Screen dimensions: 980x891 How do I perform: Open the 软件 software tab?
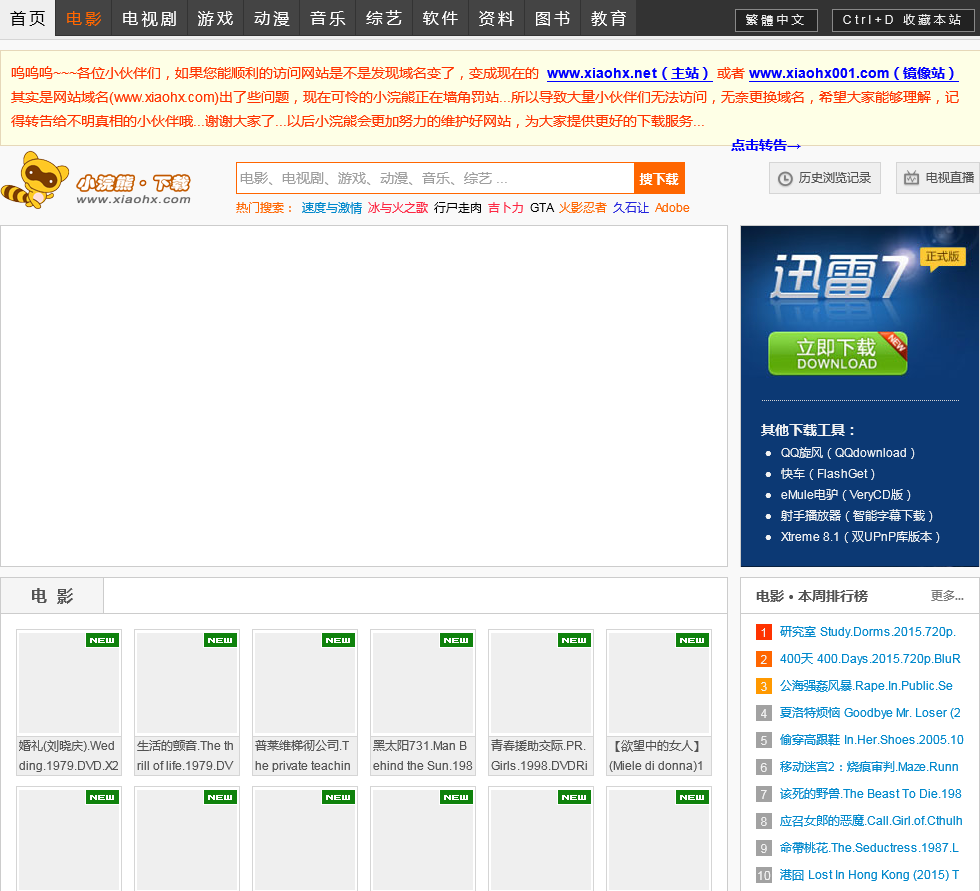pos(440,18)
